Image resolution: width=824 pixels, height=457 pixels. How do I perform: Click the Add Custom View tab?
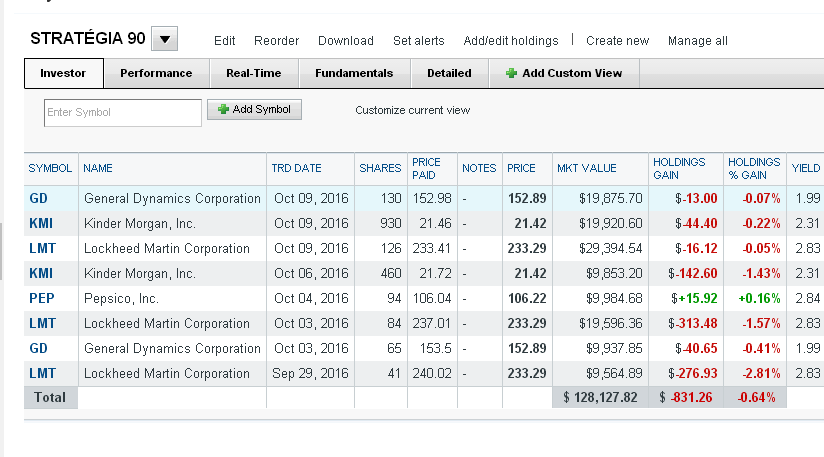click(x=564, y=73)
